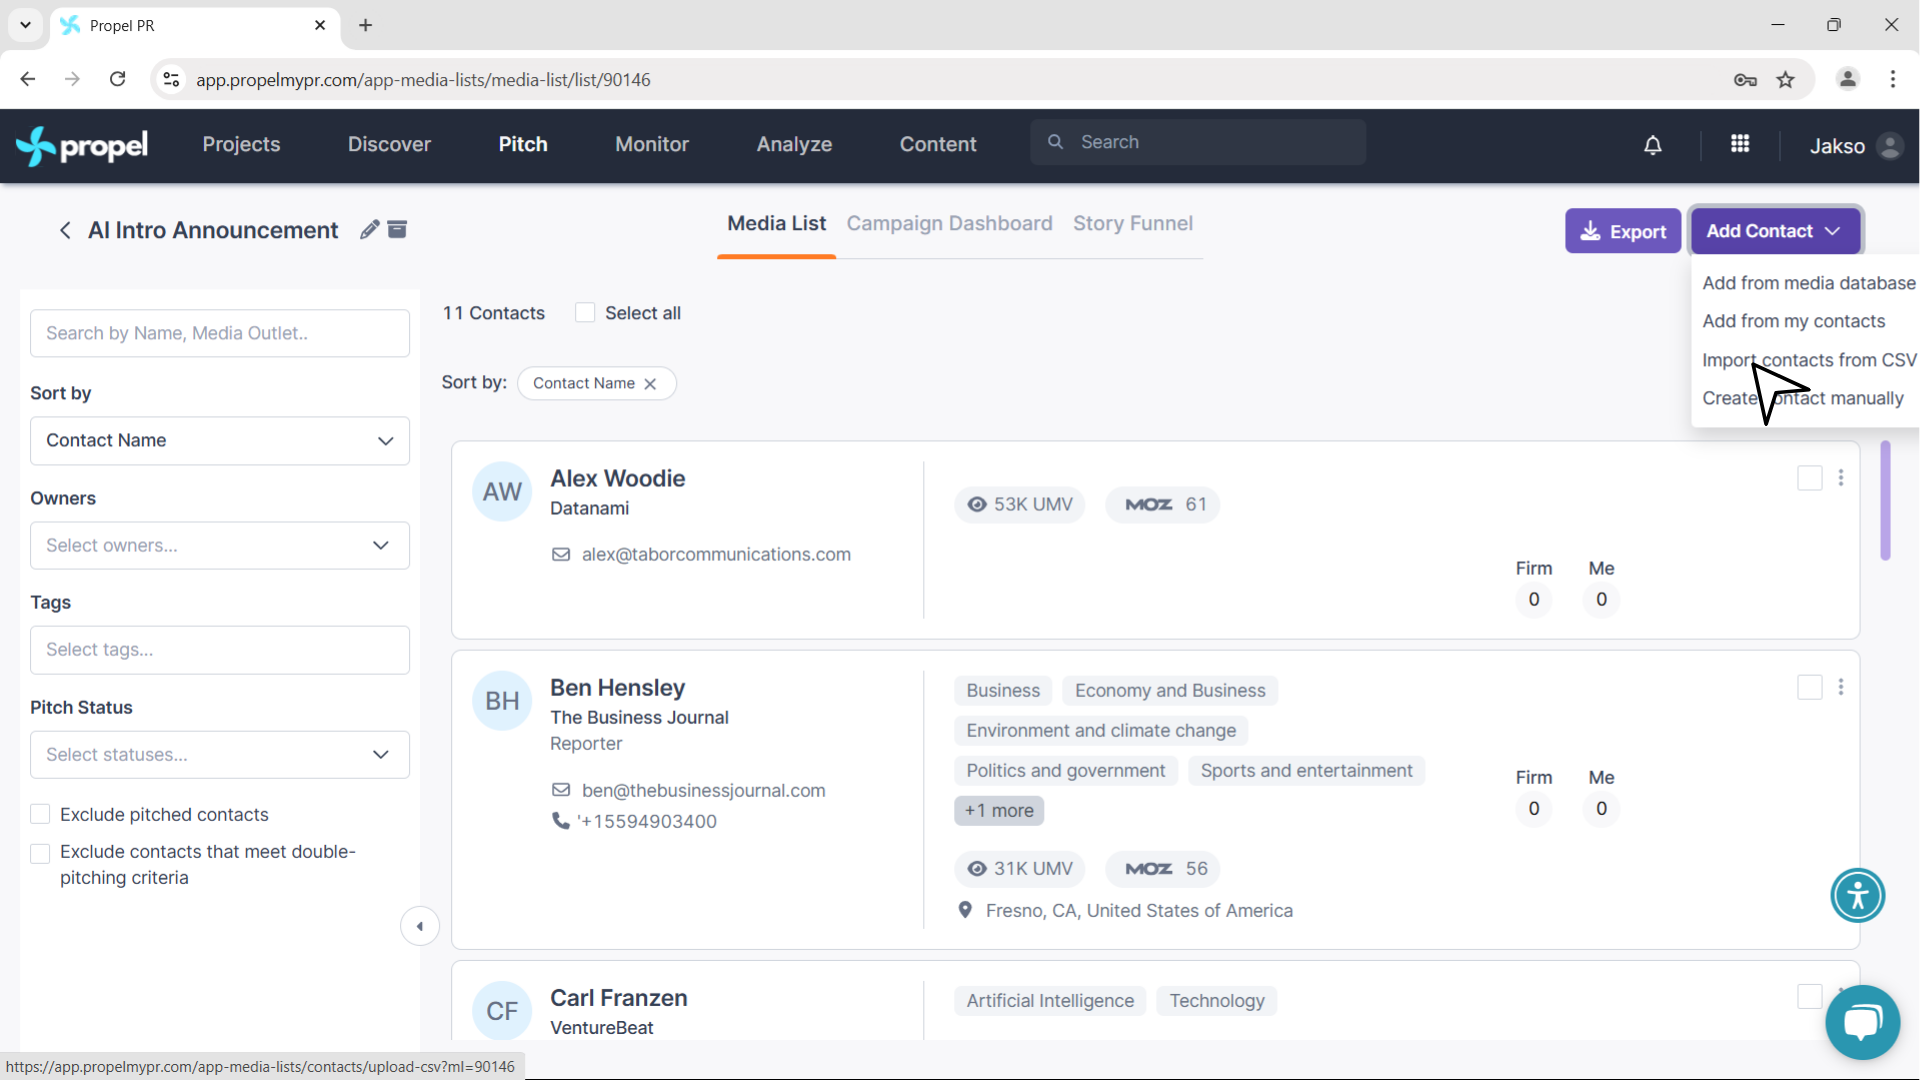The width and height of the screenshot is (1920, 1080).
Task: Choose Add from my contacts
Action: 1794,321
